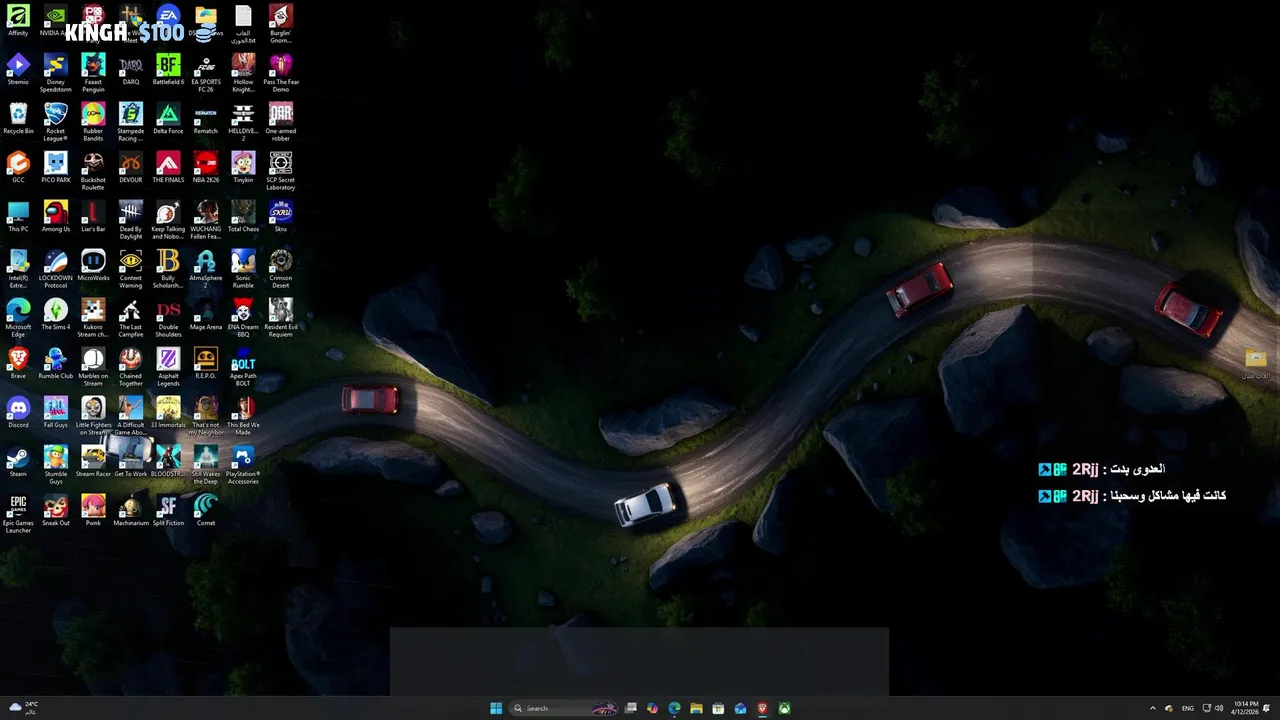This screenshot has width=1280, height=720.
Task: Select the Among Us desktop icon
Action: 56,216
